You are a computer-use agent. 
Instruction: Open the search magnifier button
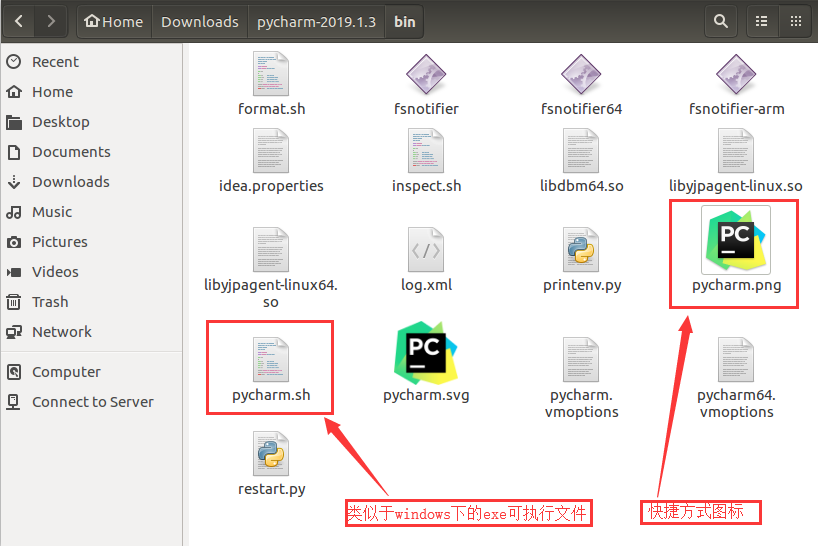tap(720, 21)
